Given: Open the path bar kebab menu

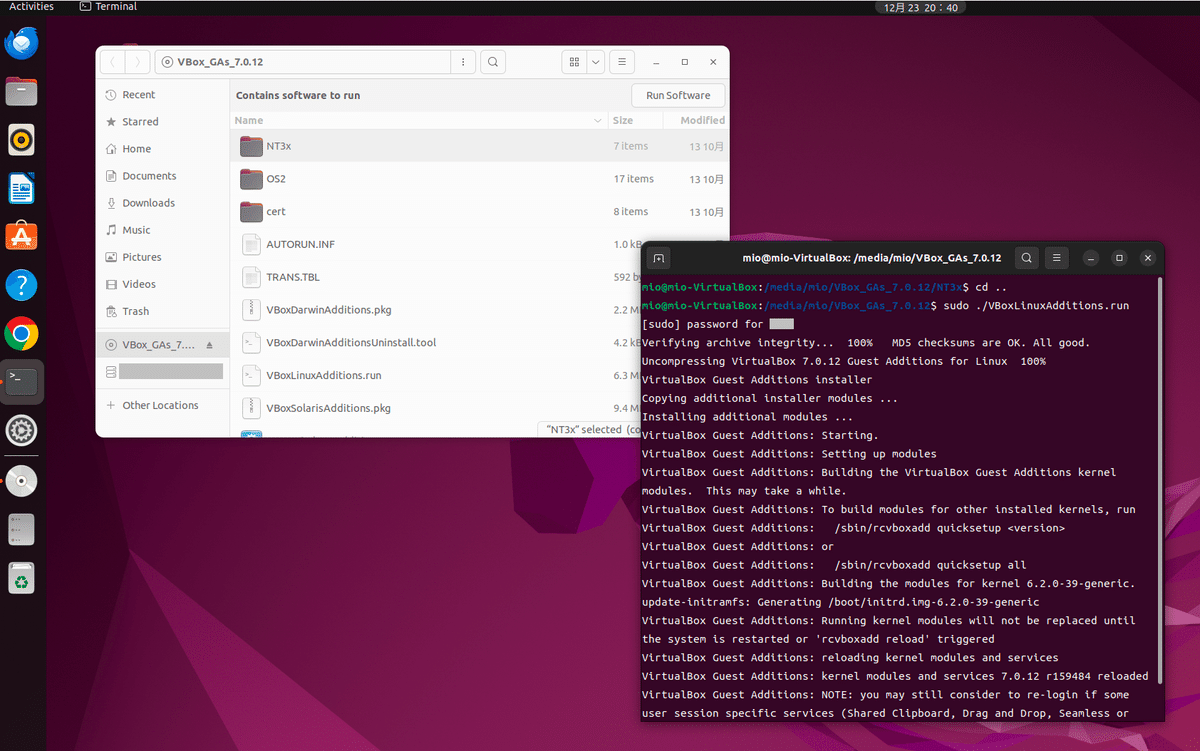Looking at the screenshot, I should (462, 62).
